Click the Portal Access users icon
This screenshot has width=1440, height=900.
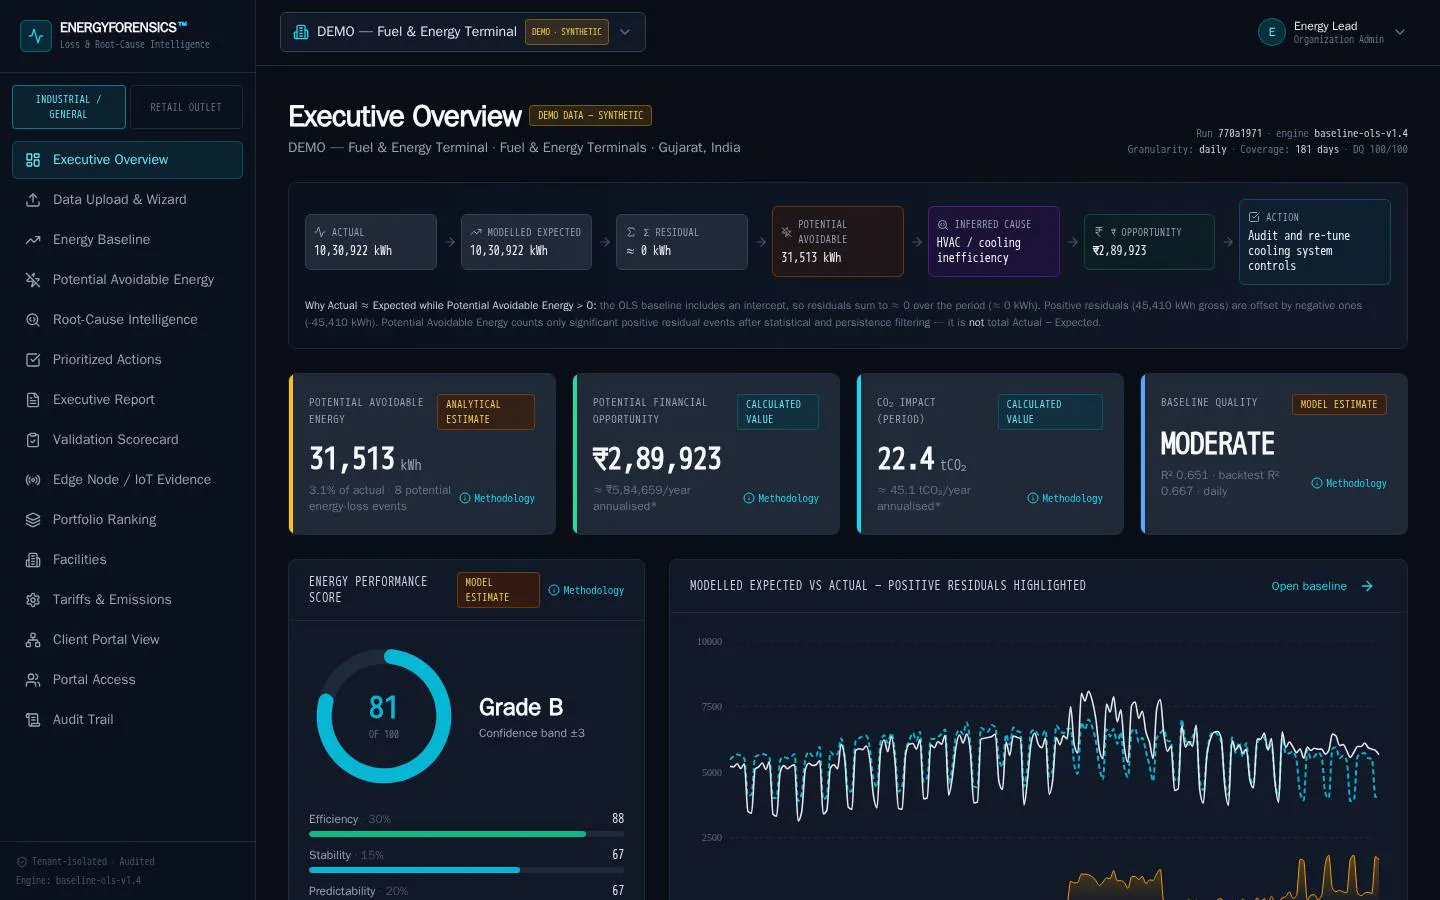pos(33,680)
